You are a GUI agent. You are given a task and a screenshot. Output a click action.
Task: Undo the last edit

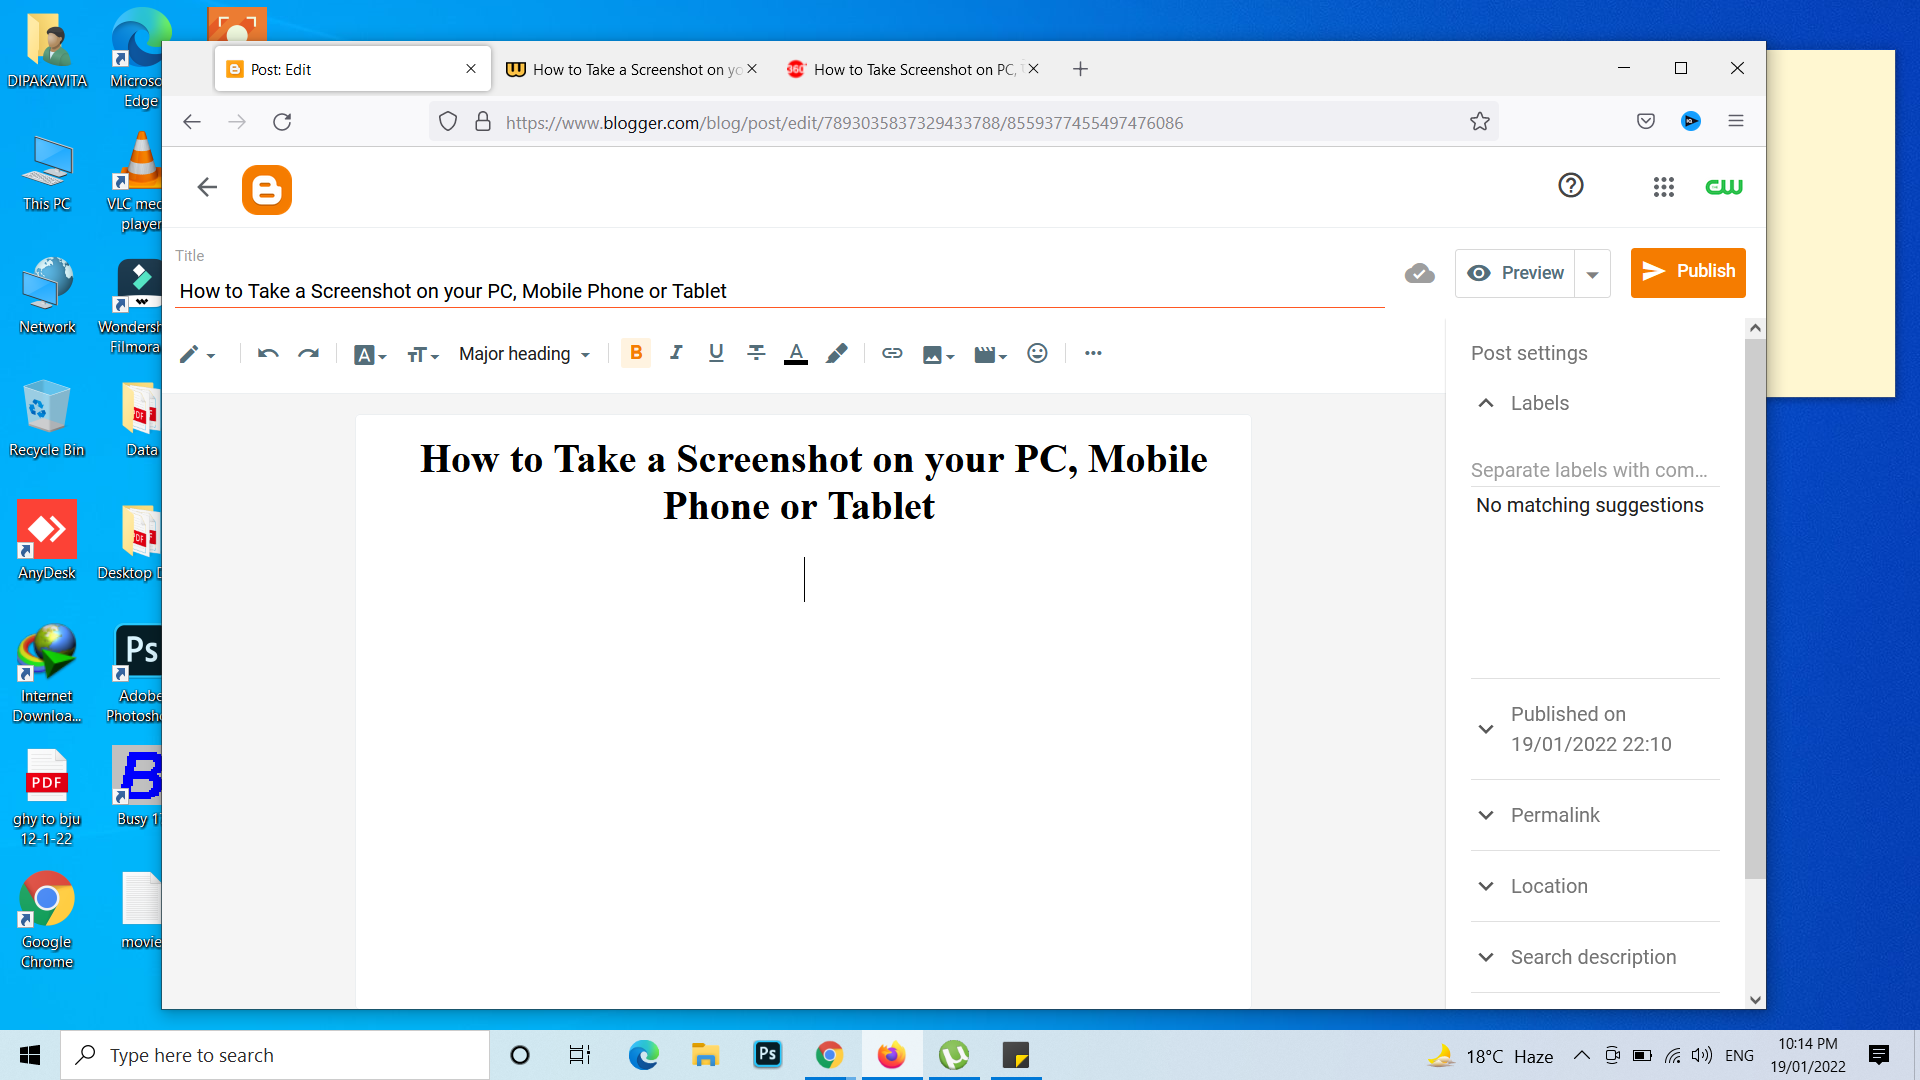coord(267,353)
